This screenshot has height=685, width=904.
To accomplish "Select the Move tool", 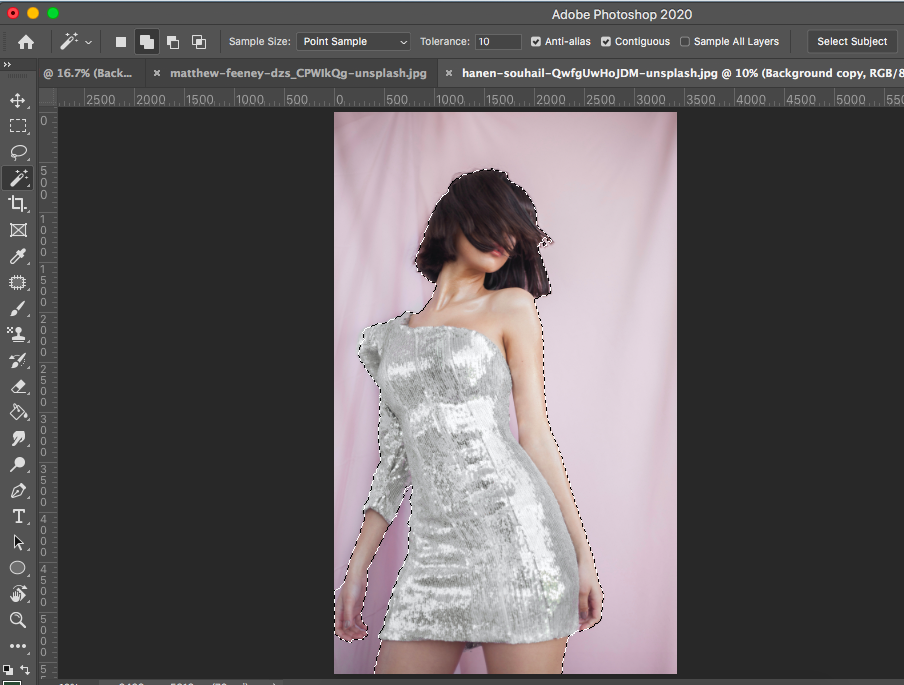I will (x=18, y=100).
